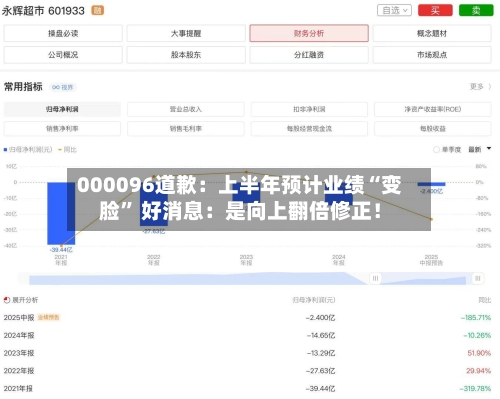Screen dimensions: 500x399
Task: Click the 2025 bar labeled -2.400亿
Action: point(431,184)
